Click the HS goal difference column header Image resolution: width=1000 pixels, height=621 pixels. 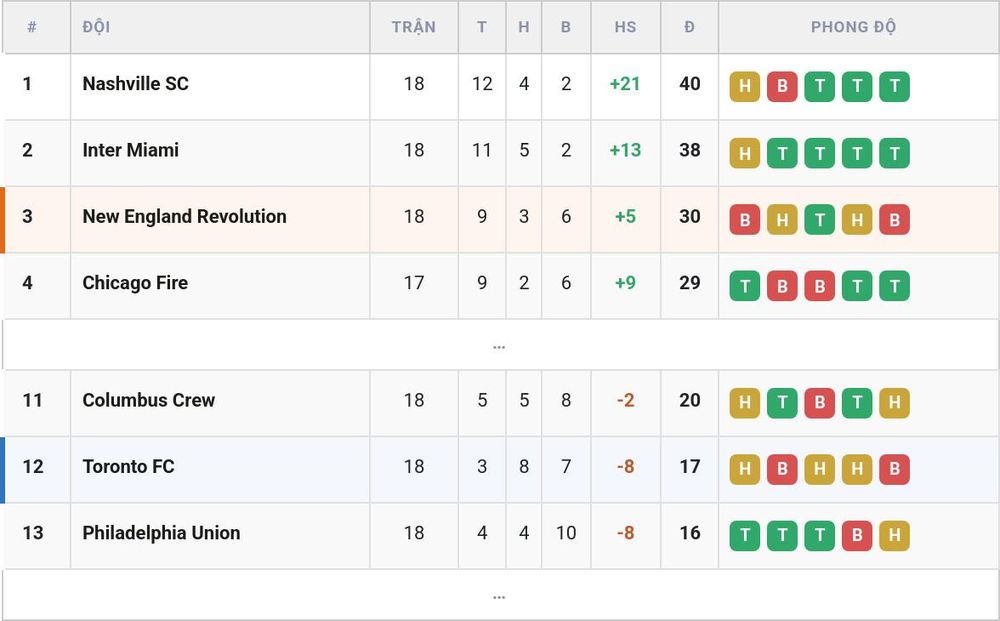click(625, 27)
